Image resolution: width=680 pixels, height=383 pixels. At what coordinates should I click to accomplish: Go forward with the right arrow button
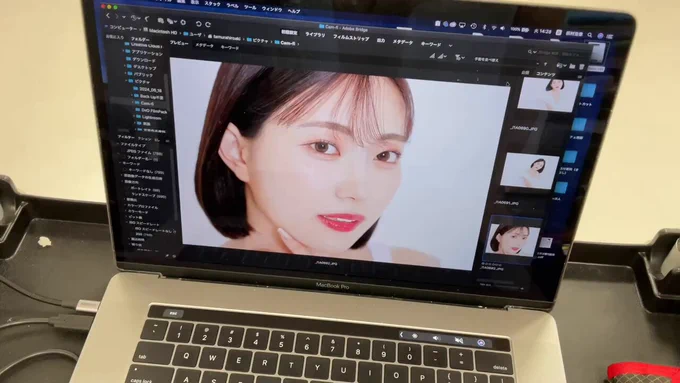pos(117,17)
